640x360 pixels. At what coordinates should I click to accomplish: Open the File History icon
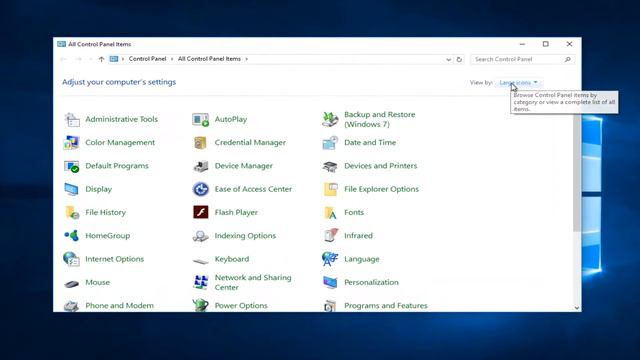pos(71,213)
